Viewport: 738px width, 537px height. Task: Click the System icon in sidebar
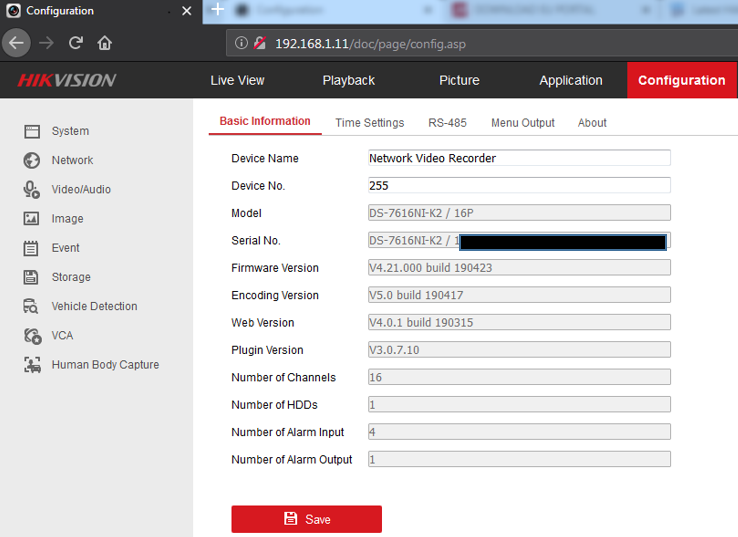pyautogui.click(x=32, y=131)
